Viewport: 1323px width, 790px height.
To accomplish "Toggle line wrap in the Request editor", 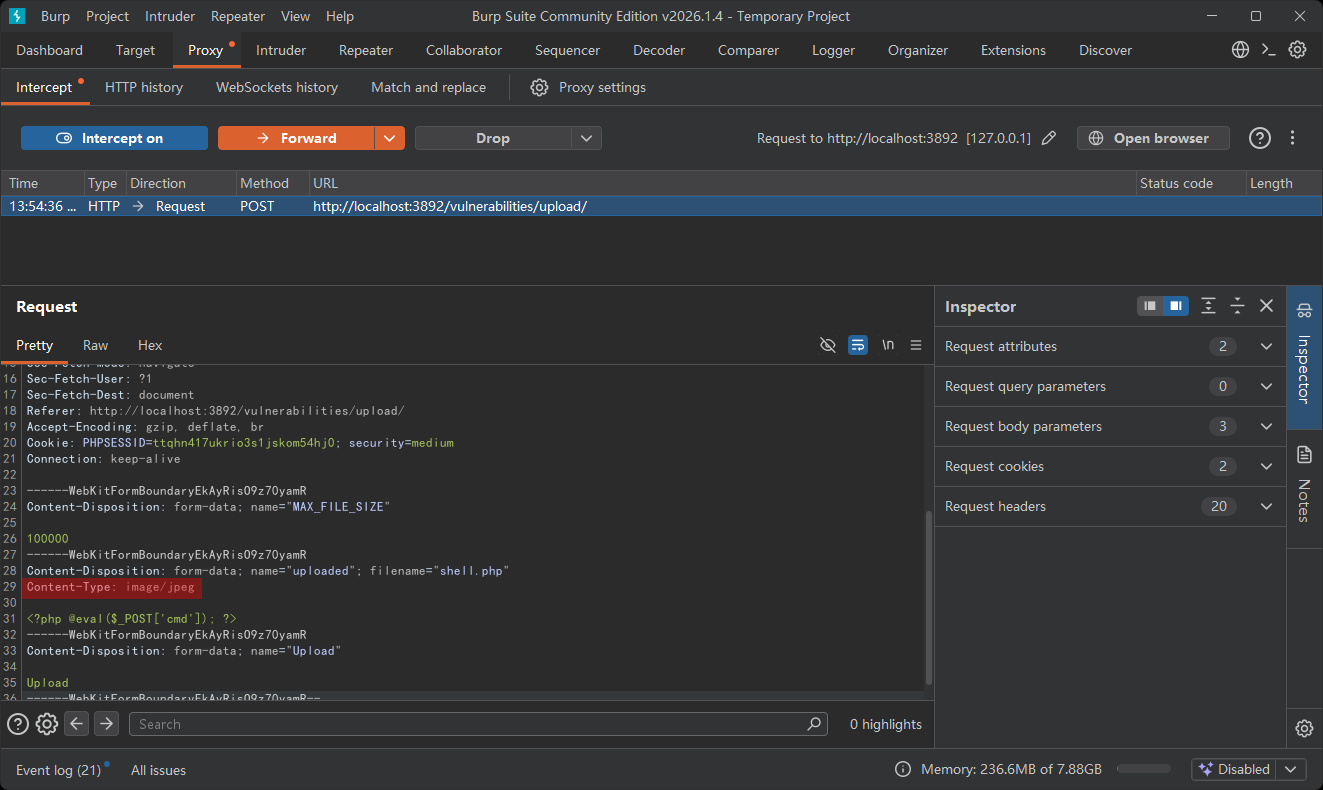I will point(858,345).
